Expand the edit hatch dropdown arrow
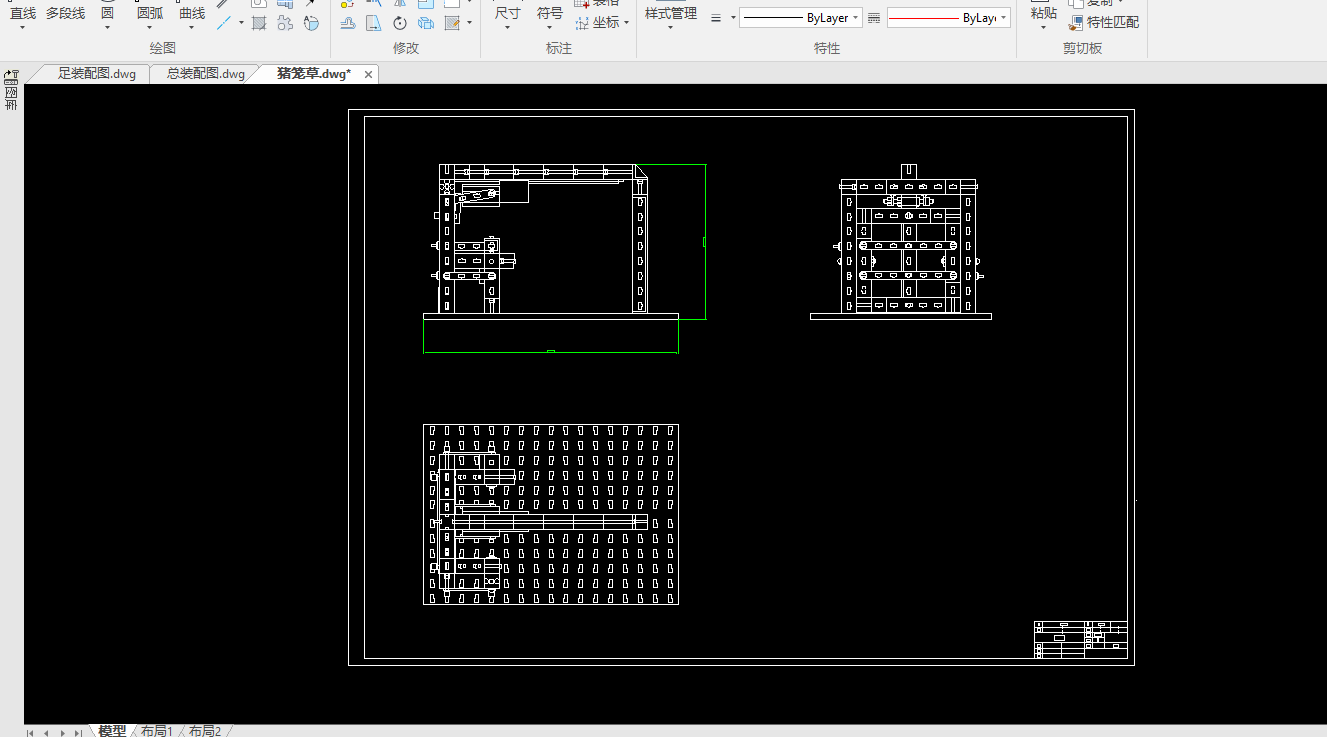This screenshot has width=1327, height=737. [469, 22]
